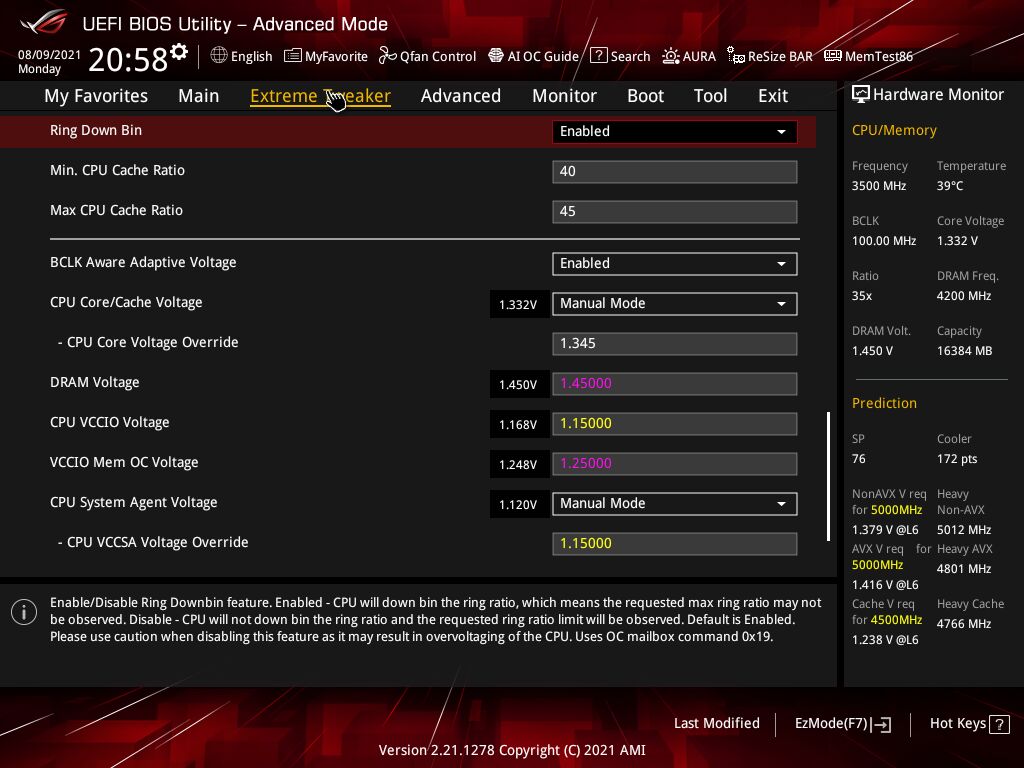Open Search question mark icon
The image size is (1024, 768).
(x=598, y=56)
